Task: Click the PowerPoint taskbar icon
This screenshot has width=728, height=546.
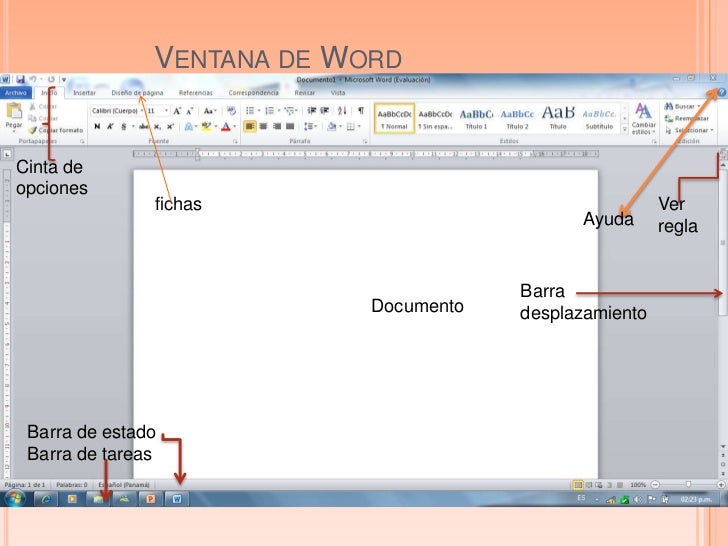Action: [x=150, y=499]
